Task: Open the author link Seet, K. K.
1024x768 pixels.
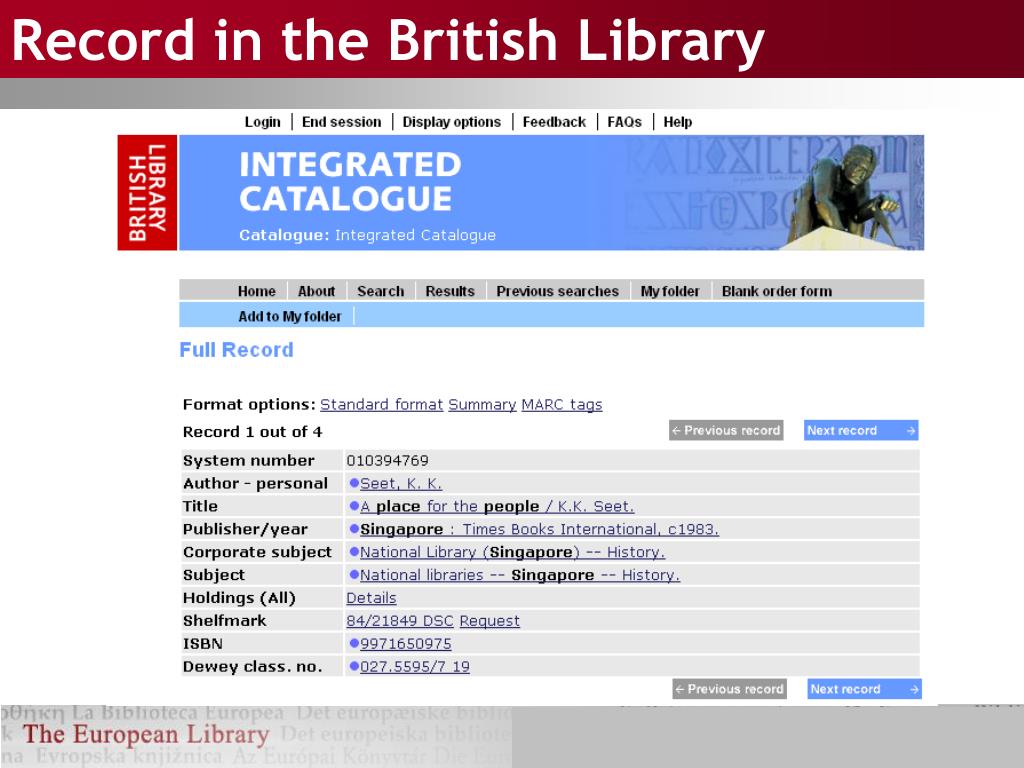Action: [401, 484]
